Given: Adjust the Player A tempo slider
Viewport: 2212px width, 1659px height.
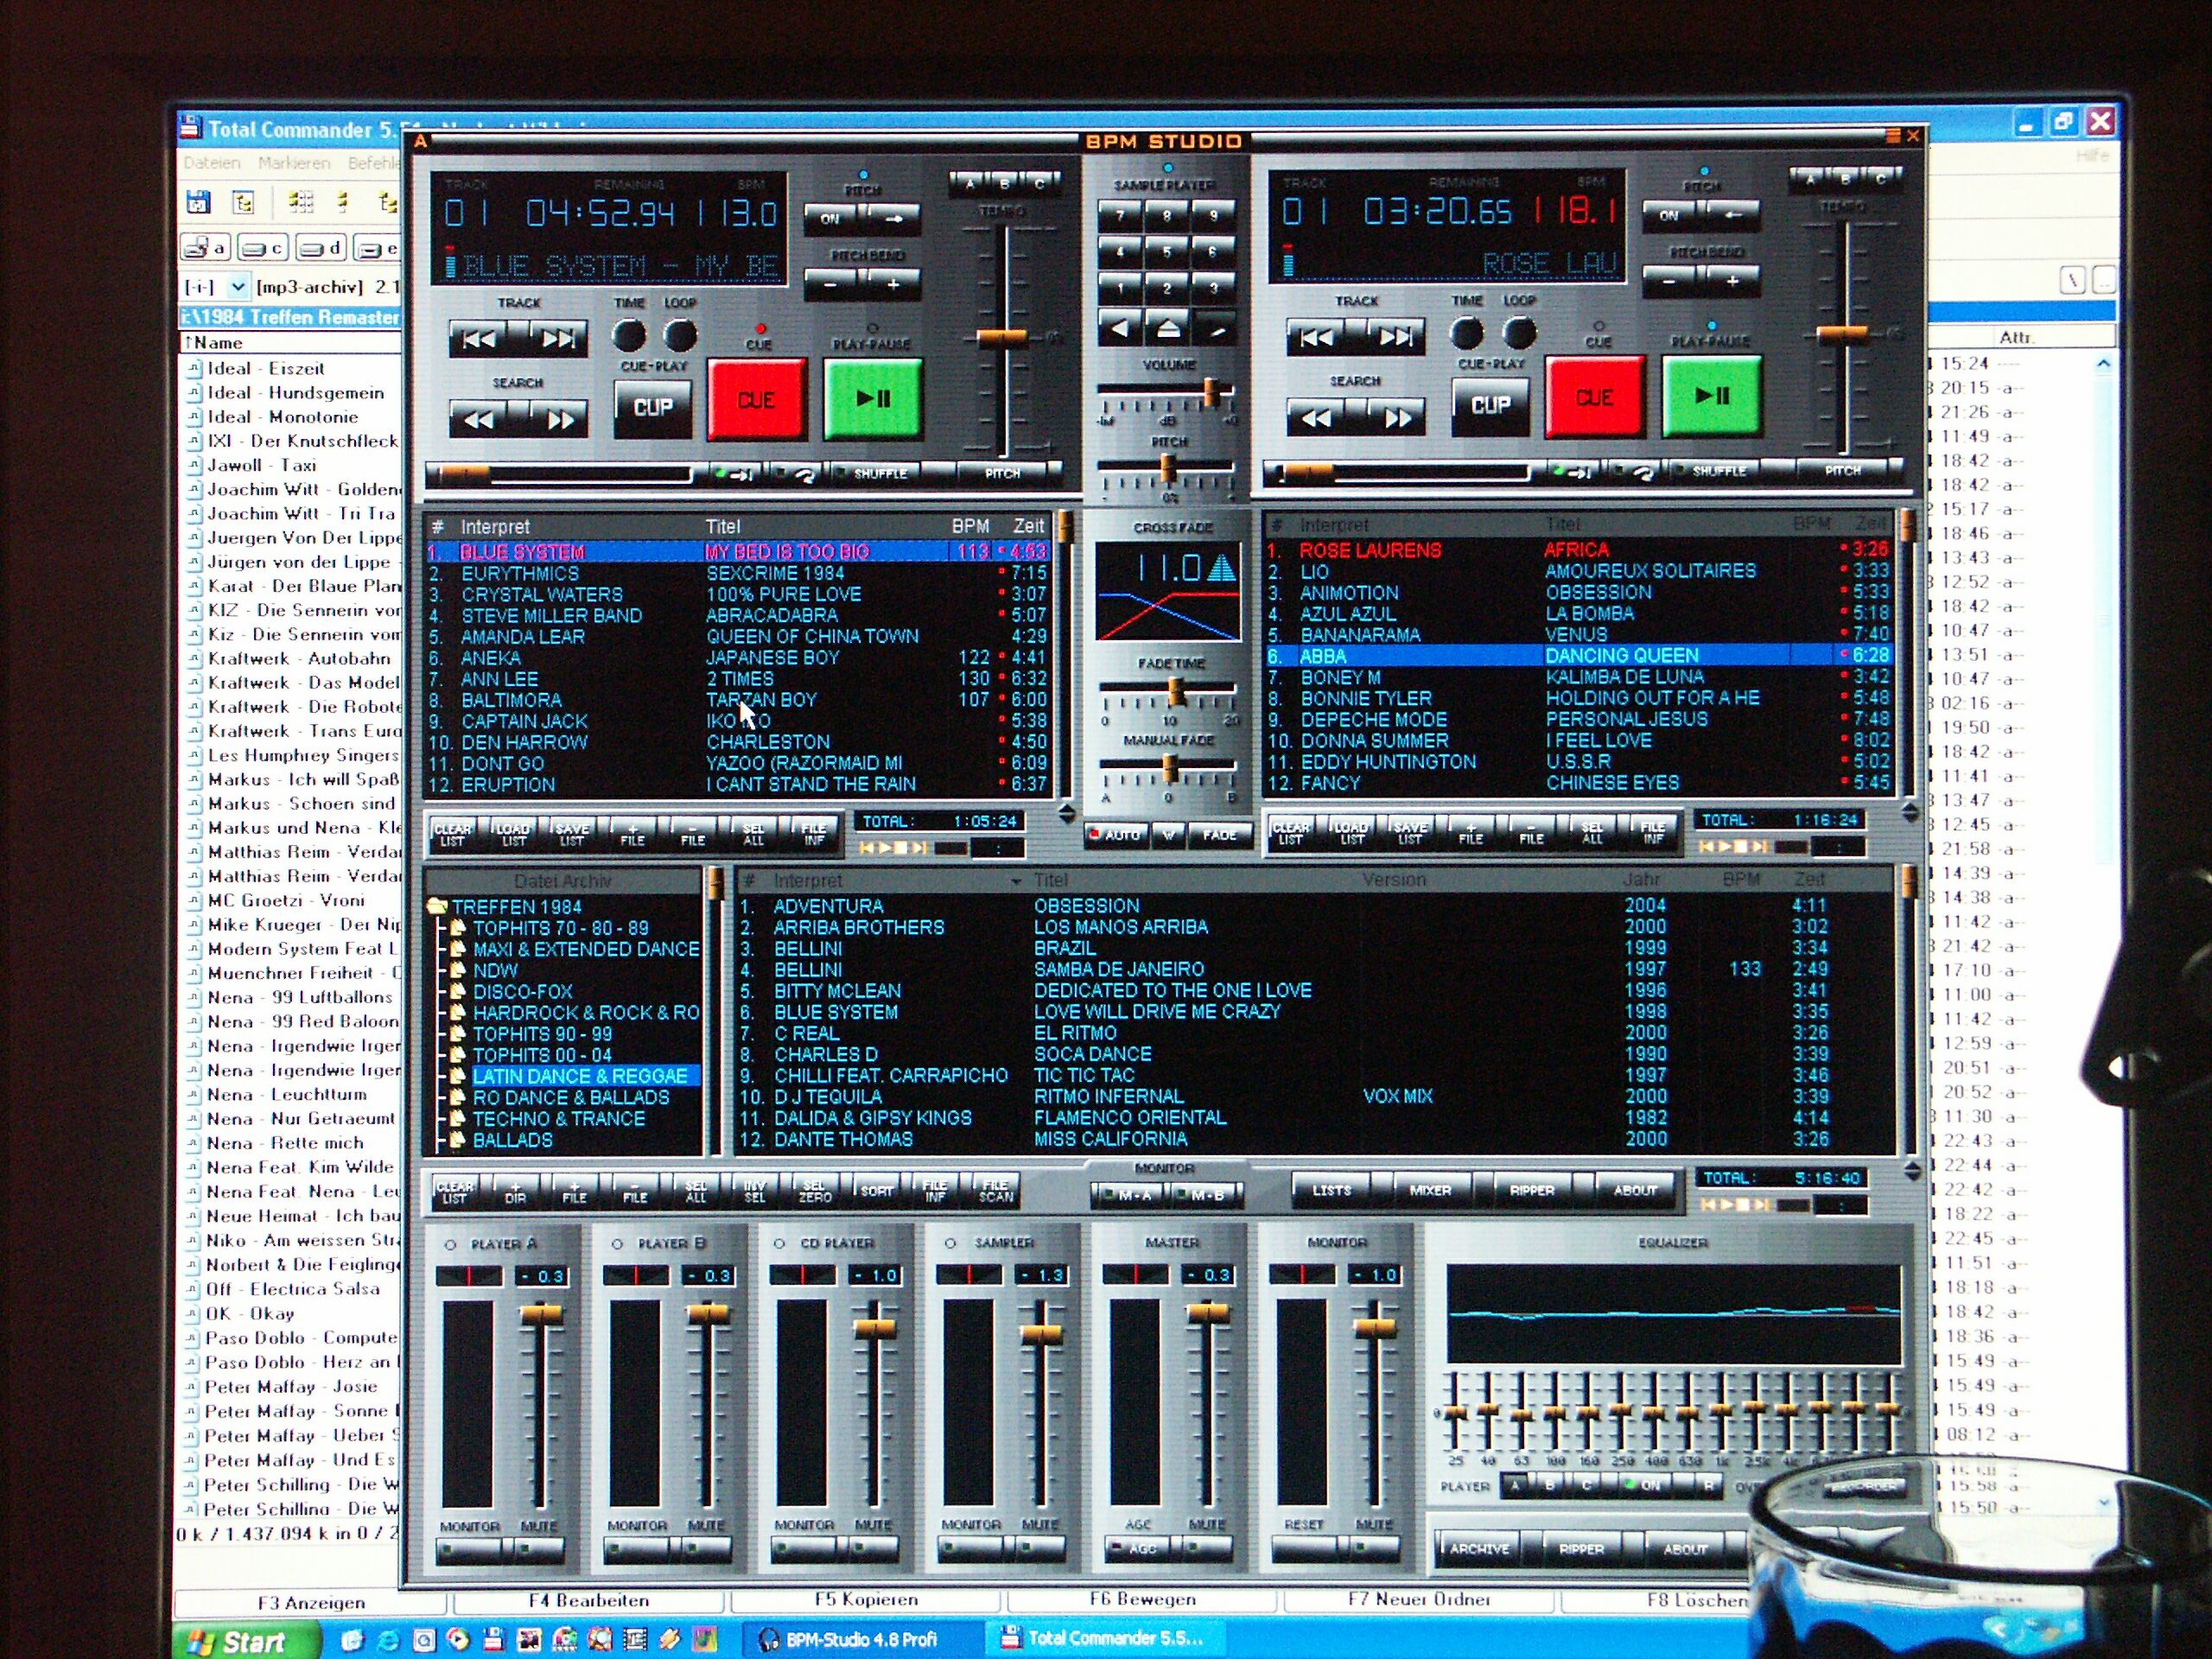Looking at the screenshot, I should click(1002, 340).
